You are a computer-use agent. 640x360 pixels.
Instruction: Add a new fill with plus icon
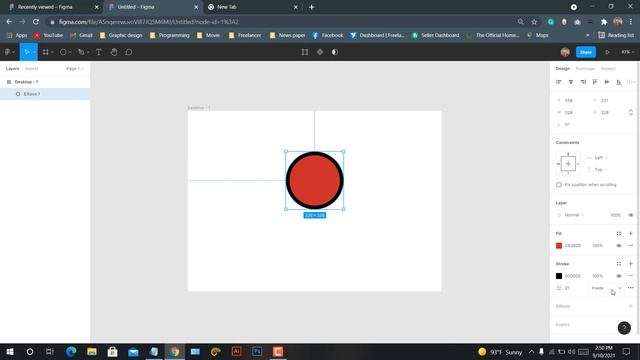631,233
